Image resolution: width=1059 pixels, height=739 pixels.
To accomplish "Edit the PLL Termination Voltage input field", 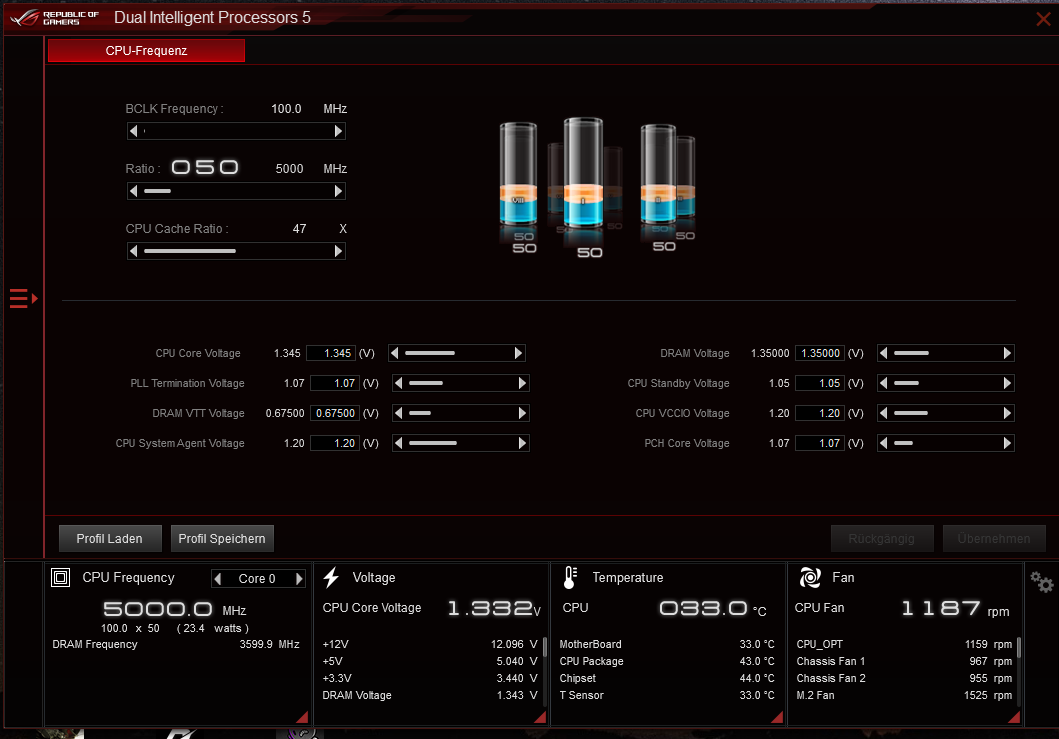I will coord(335,384).
